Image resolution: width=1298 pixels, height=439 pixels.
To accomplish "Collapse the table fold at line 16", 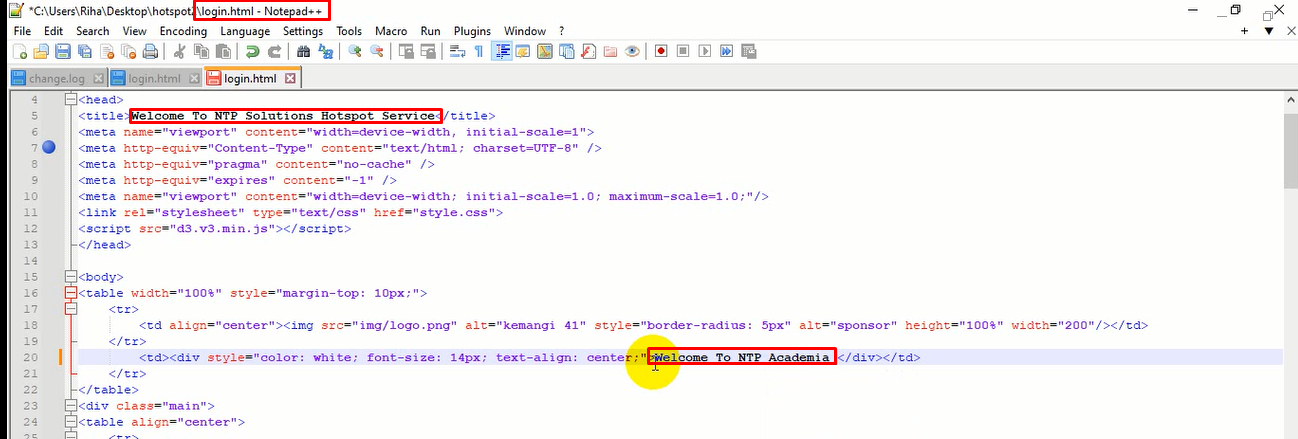I will pos(70,293).
